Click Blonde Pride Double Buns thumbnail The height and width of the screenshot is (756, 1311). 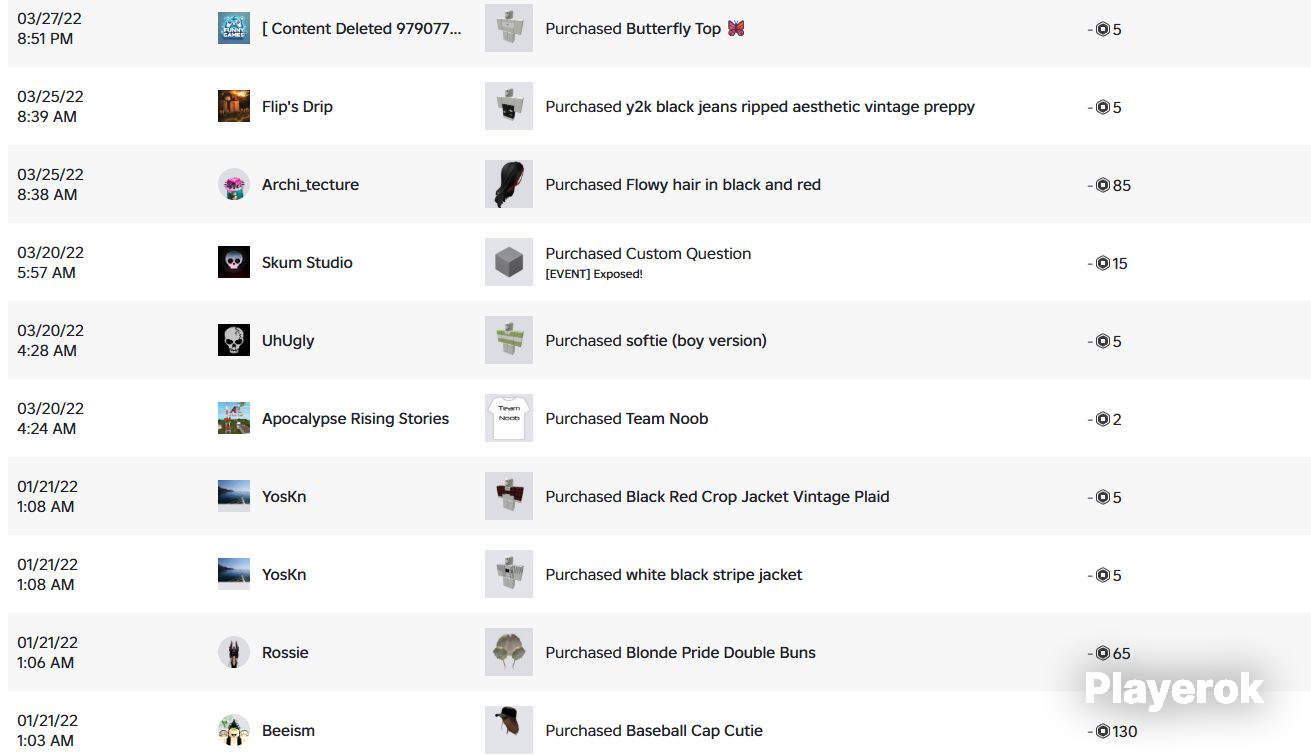coord(509,652)
